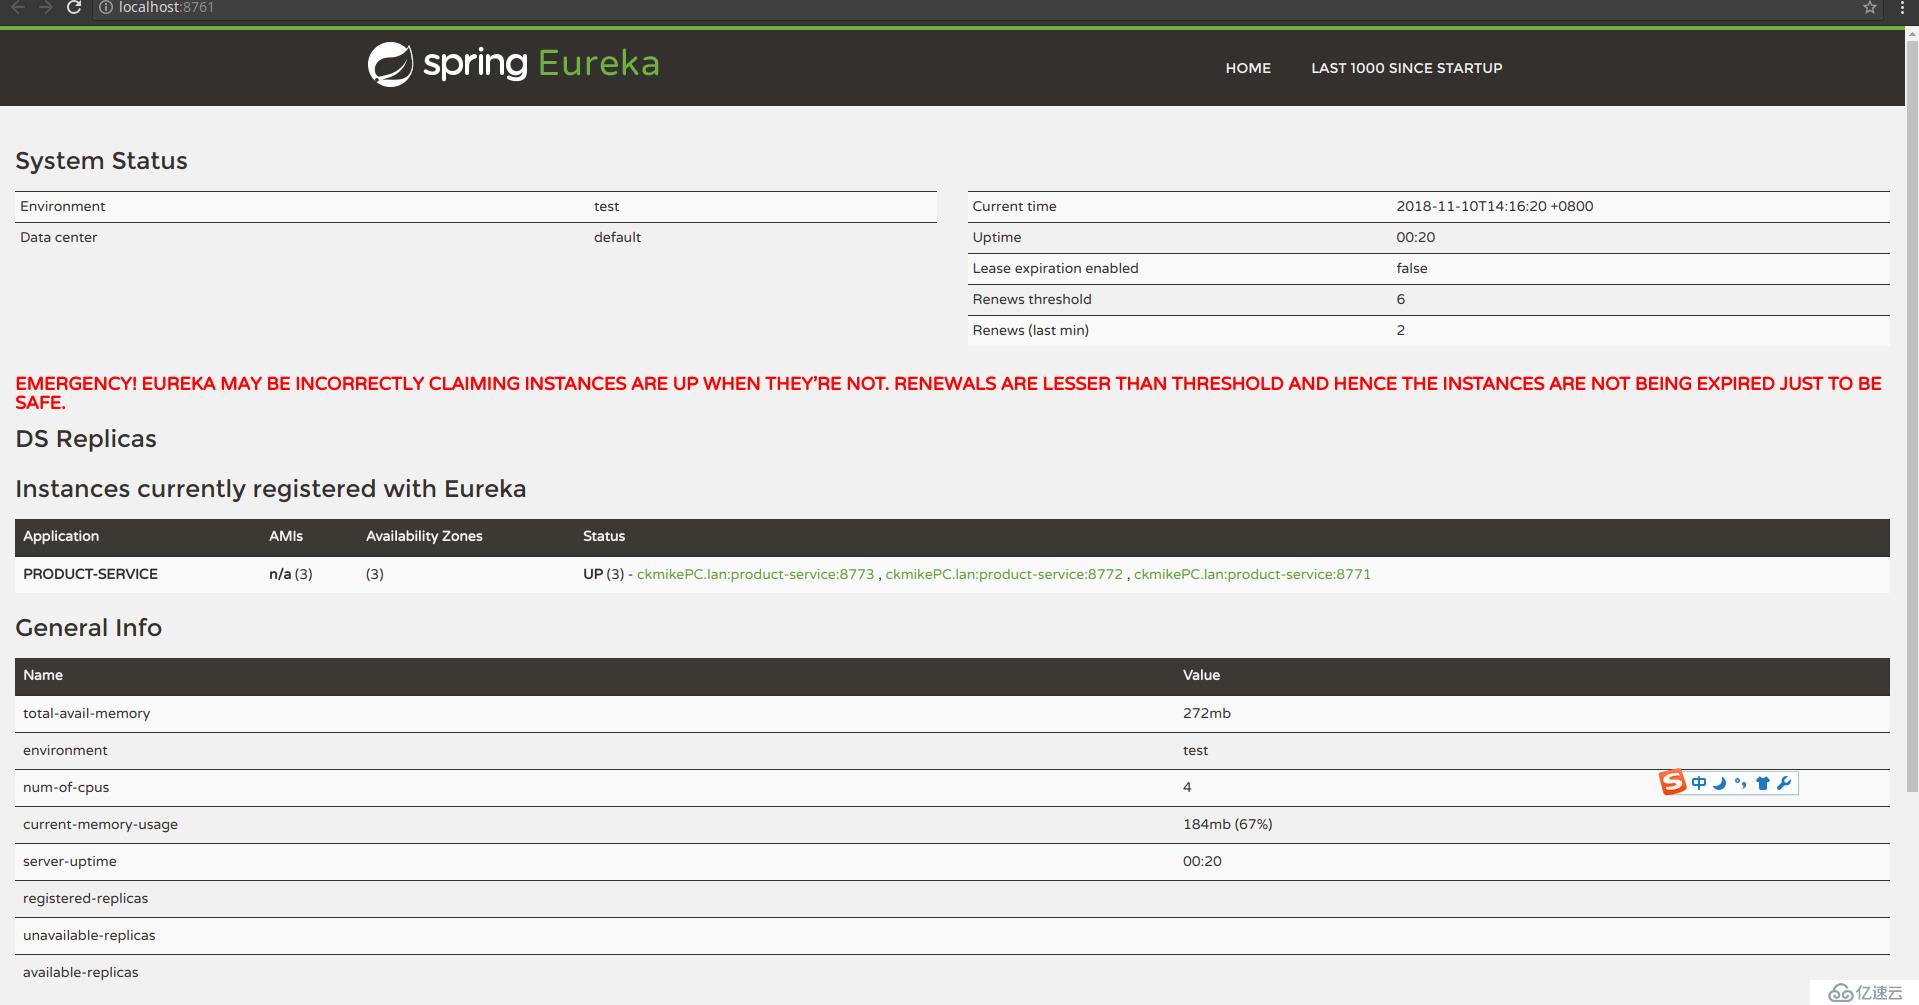The width and height of the screenshot is (1919, 1005).
Task: Open LAST 1000 SINCE STARTUP nav item
Action: pyautogui.click(x=1406, y=68)
